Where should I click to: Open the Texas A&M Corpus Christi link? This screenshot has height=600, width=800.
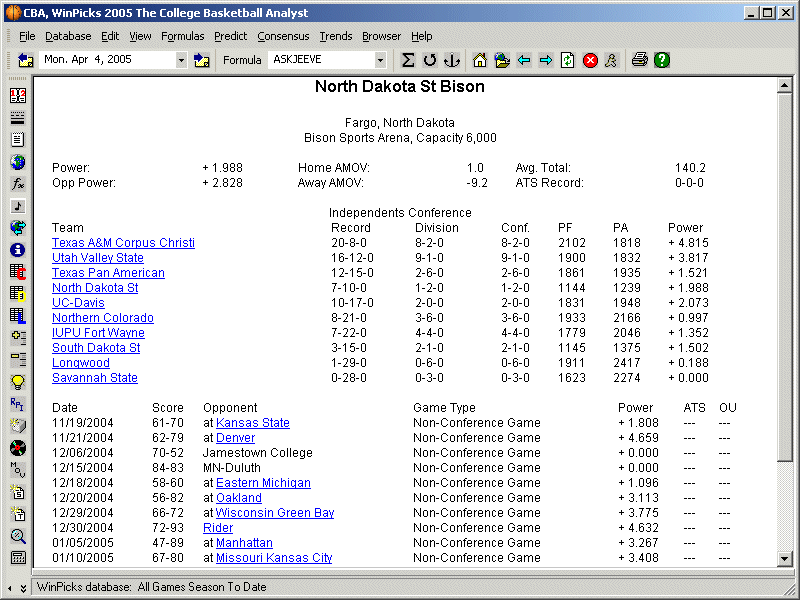click(123, 243)
